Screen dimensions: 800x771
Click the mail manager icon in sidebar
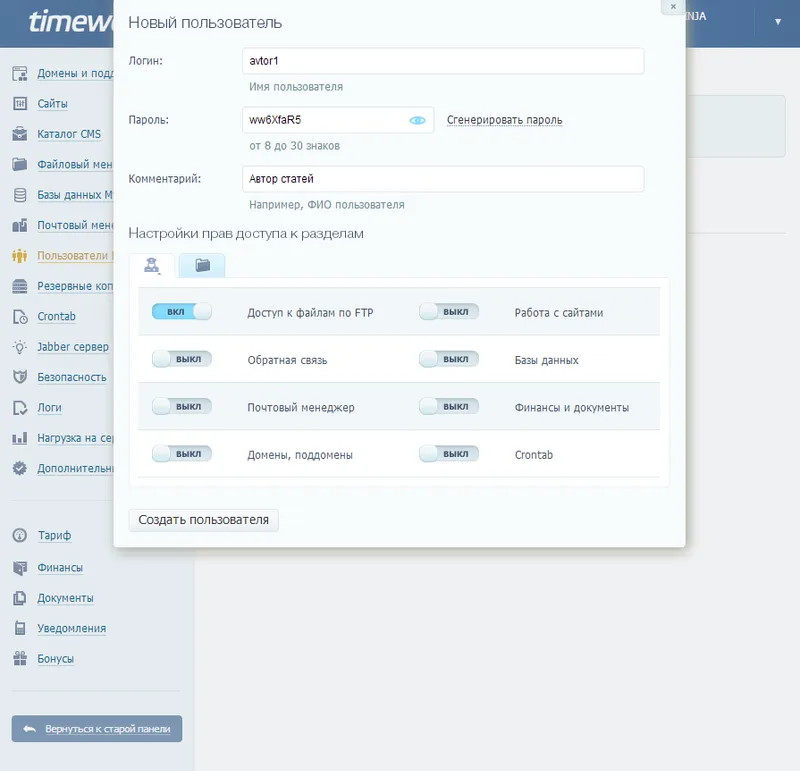(19, 225)
